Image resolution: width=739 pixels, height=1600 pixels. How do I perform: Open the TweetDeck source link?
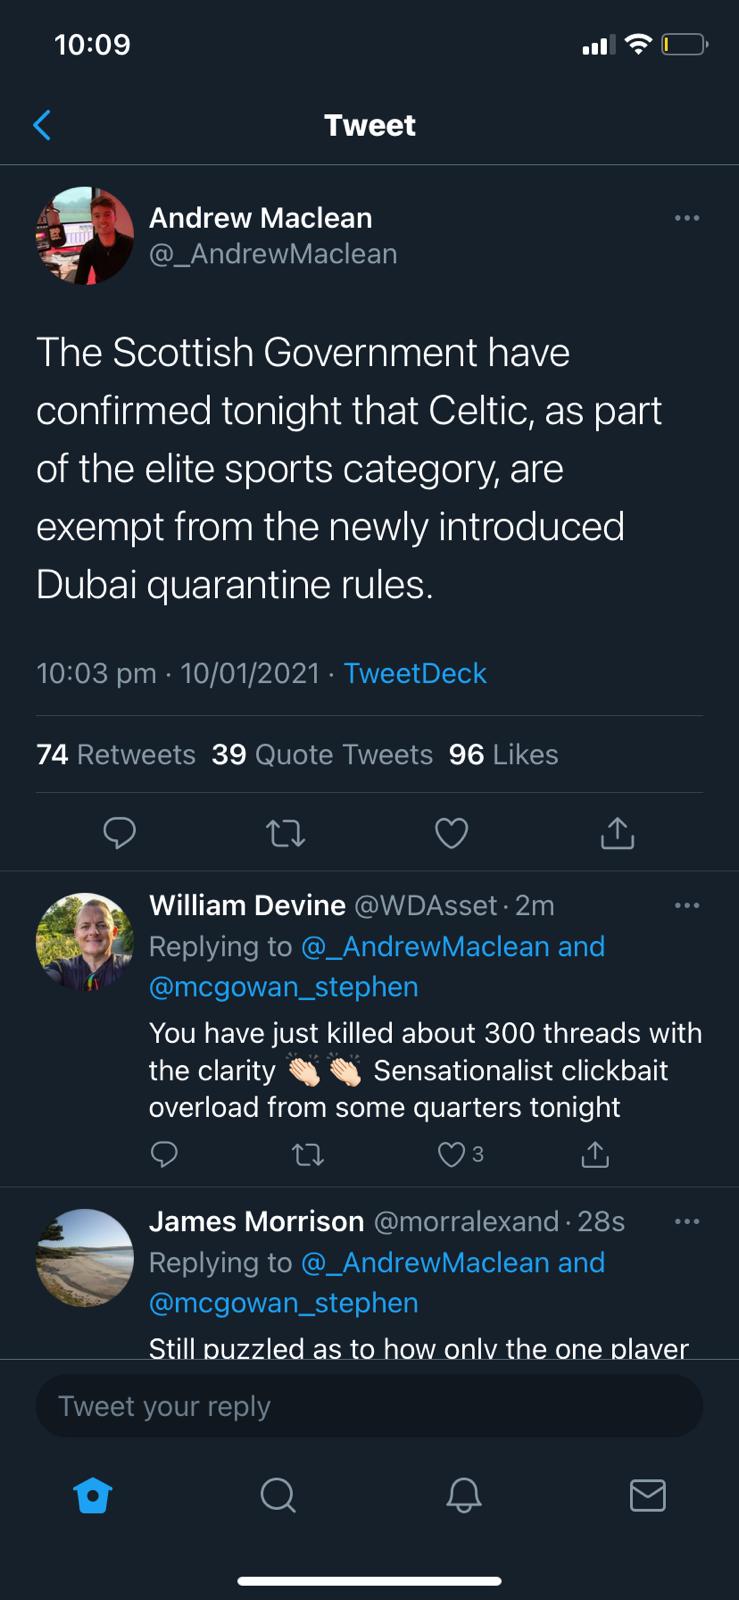coord(415,673)
